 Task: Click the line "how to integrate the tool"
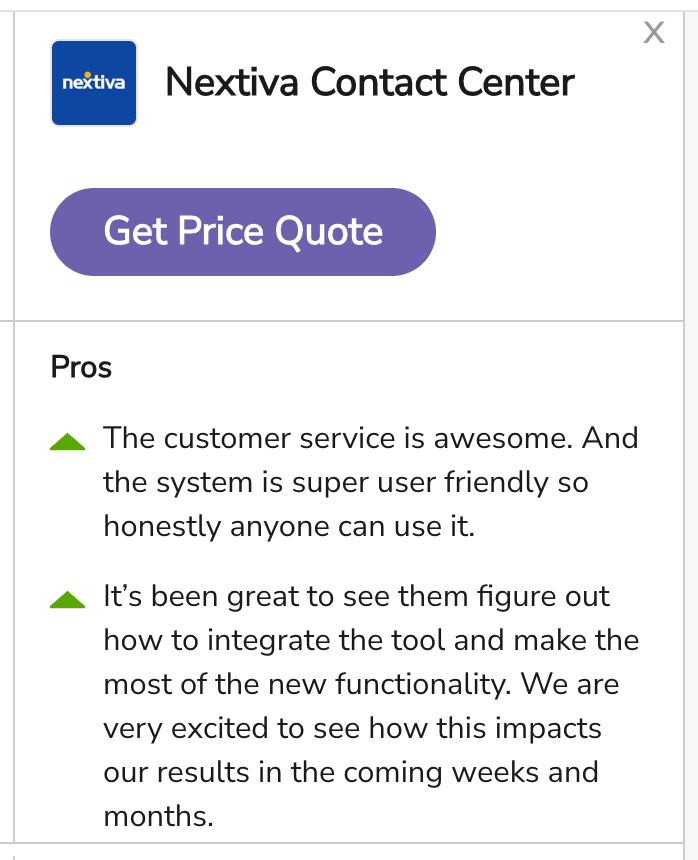coord(371,640)
